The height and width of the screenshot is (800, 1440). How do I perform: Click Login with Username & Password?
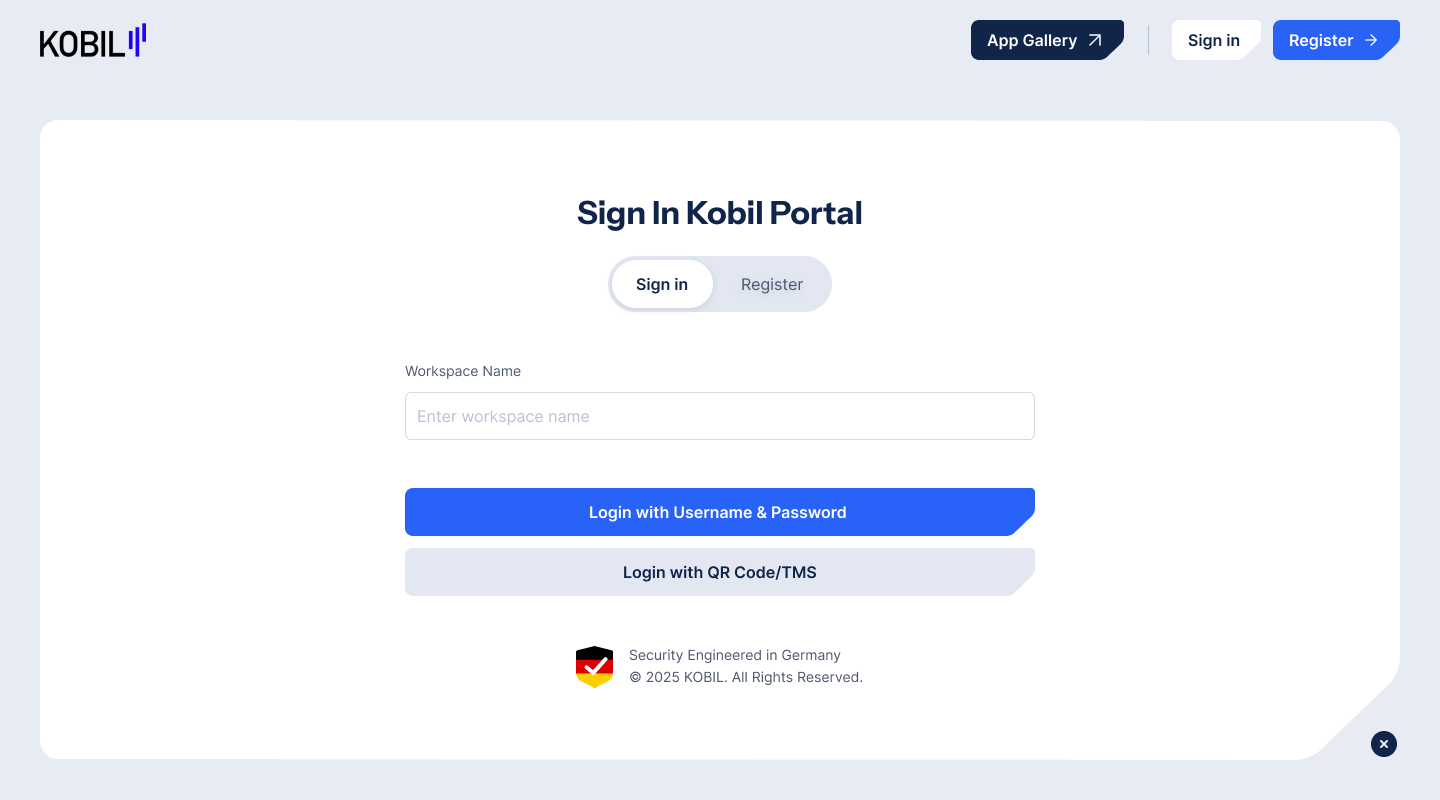pos(718,512)
